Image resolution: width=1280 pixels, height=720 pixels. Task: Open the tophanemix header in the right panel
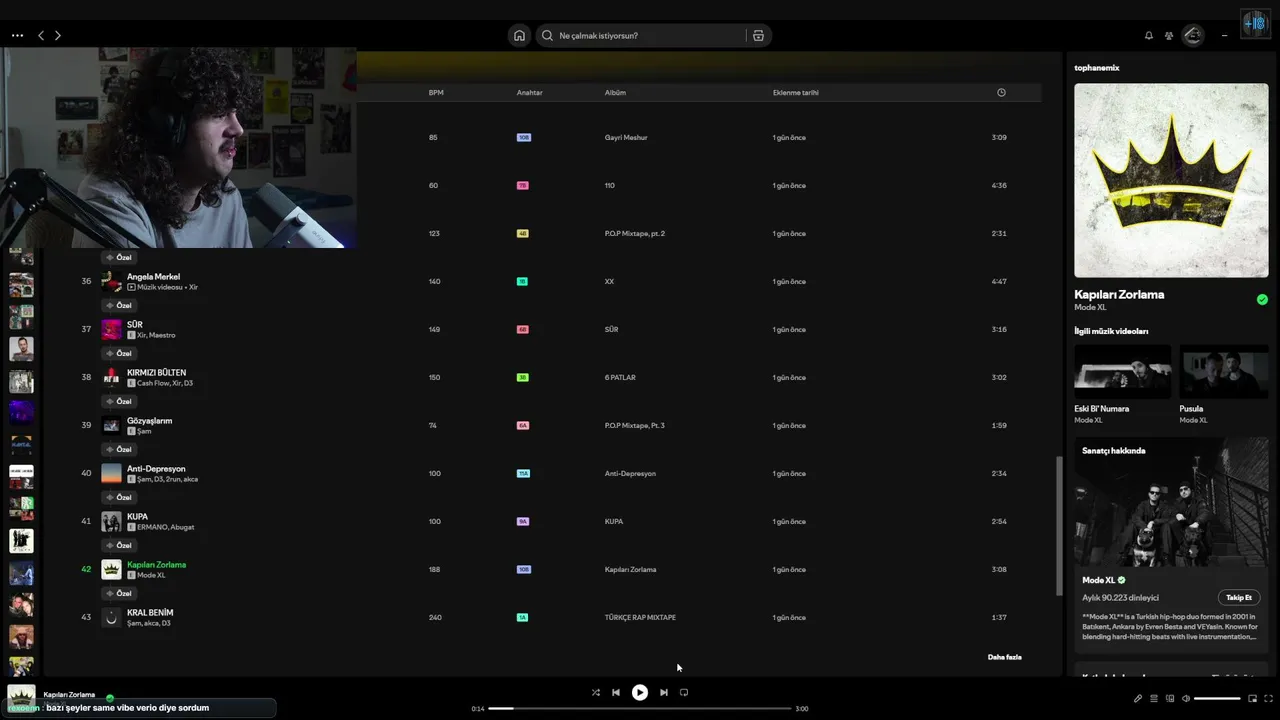pyautogui.click(x=1097, y=68)
